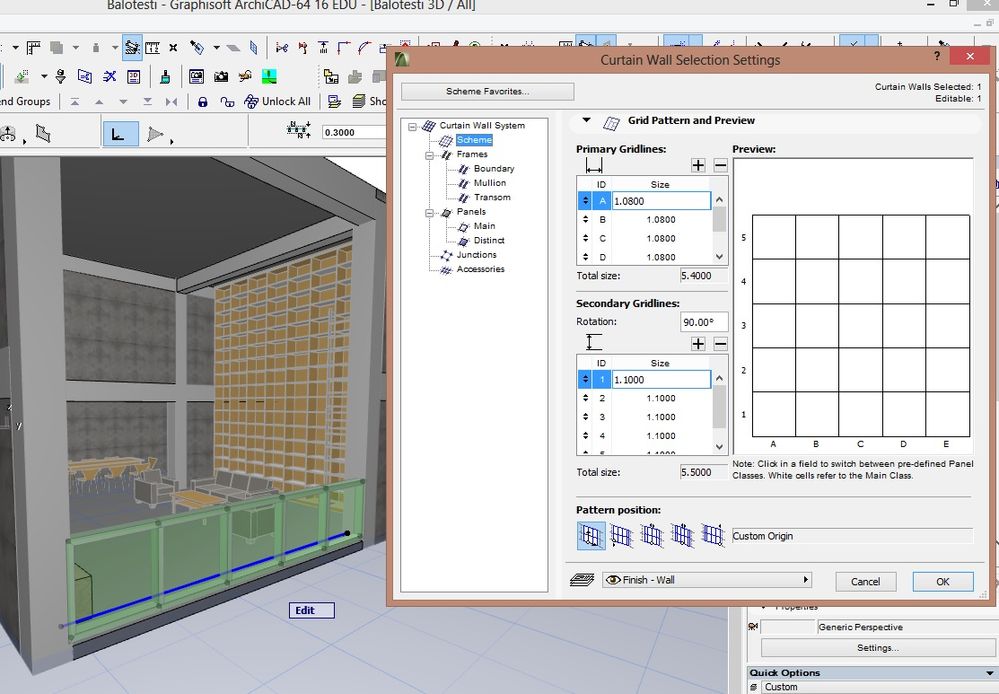
Task: Click the first Pattern position icon
Action: 590,536
